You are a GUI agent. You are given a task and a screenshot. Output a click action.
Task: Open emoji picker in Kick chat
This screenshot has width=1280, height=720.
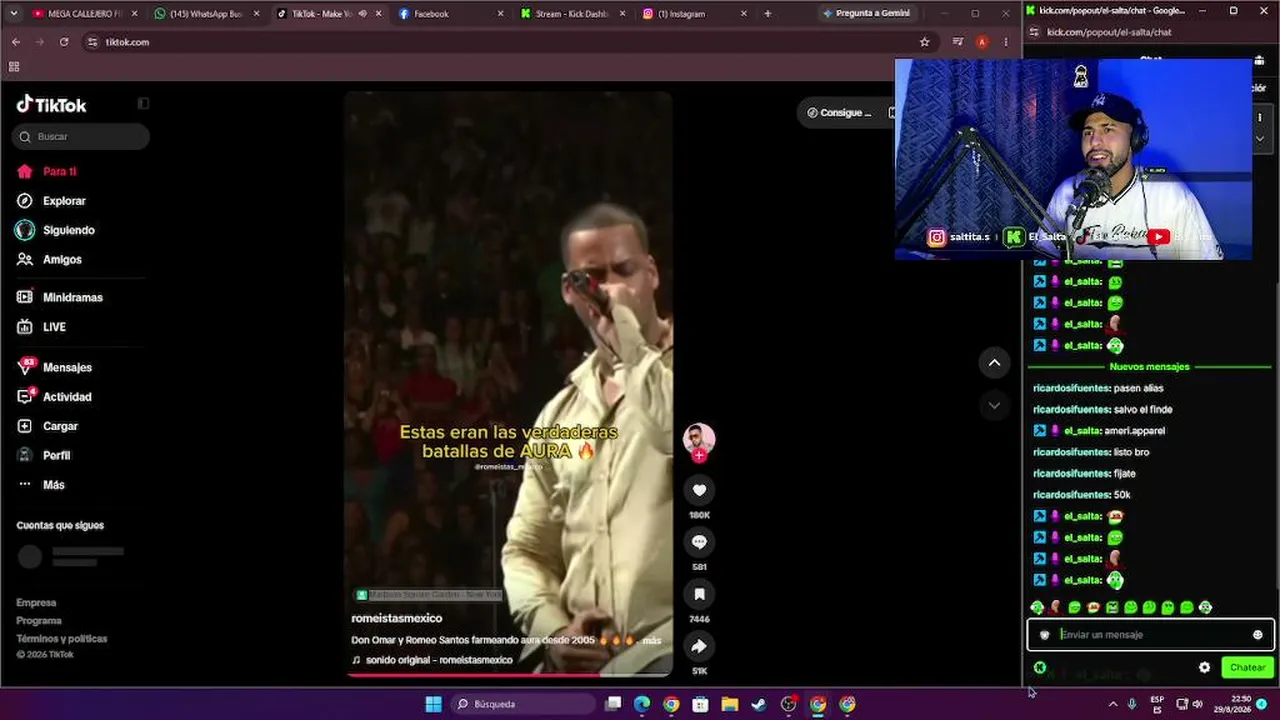click(1258, 634)
